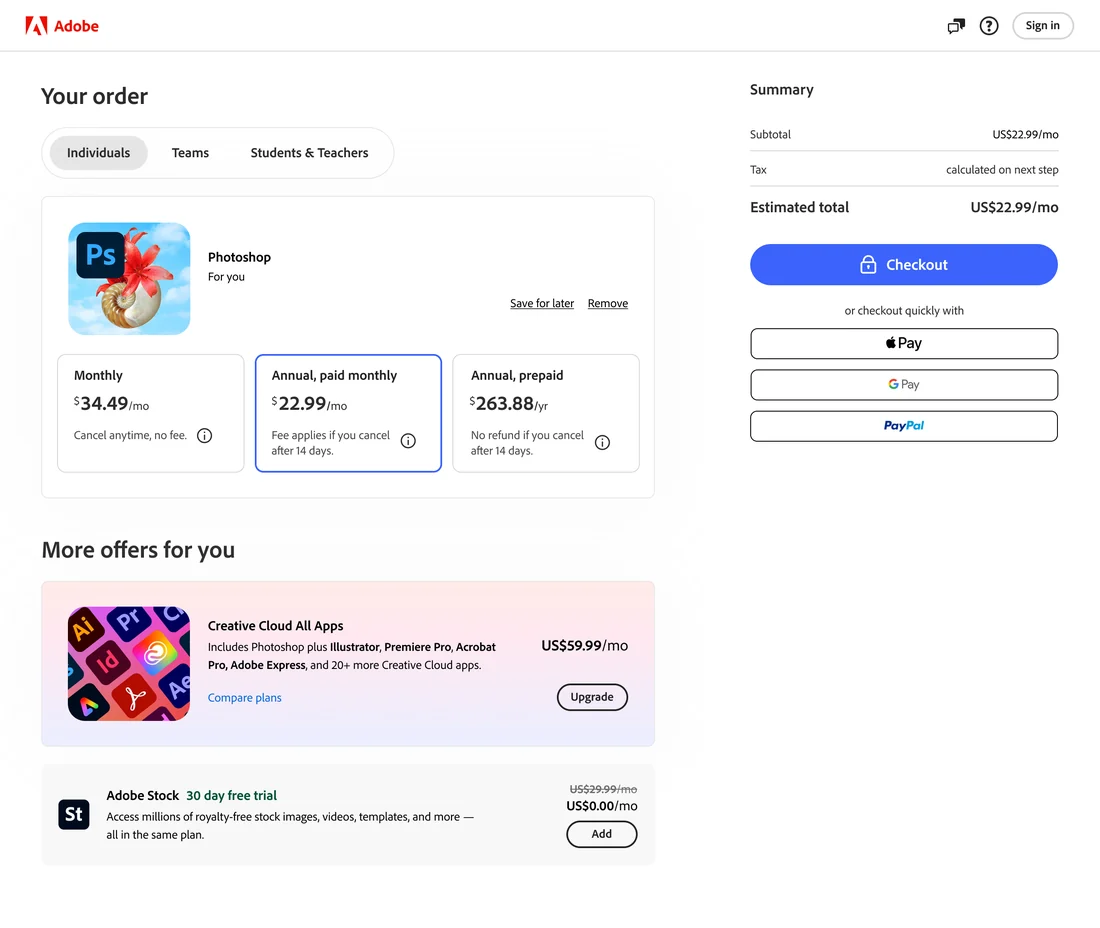The image size is (1100, 928).
Task: Open the chat support icon
Action: point(955,26)
